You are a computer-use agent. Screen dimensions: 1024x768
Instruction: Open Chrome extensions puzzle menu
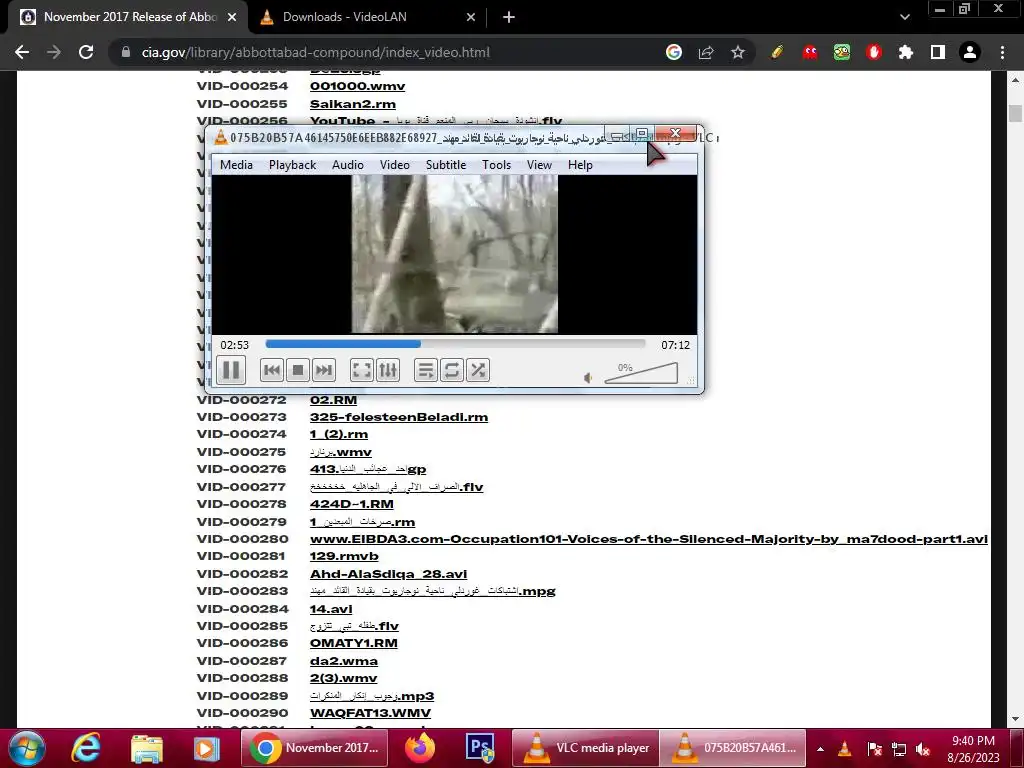coord(906,52)
